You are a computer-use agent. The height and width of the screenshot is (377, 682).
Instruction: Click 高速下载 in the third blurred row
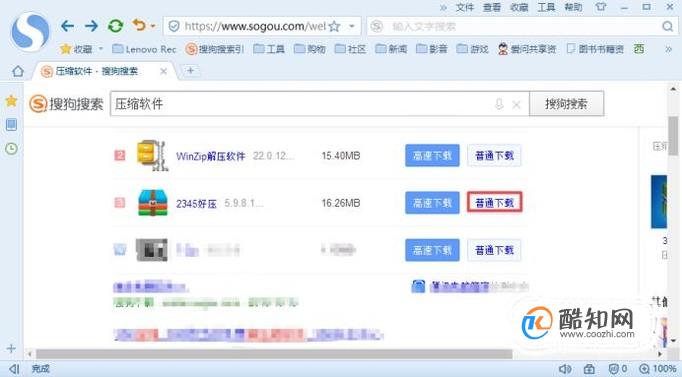pyautogui.click(x=432, y=250)
